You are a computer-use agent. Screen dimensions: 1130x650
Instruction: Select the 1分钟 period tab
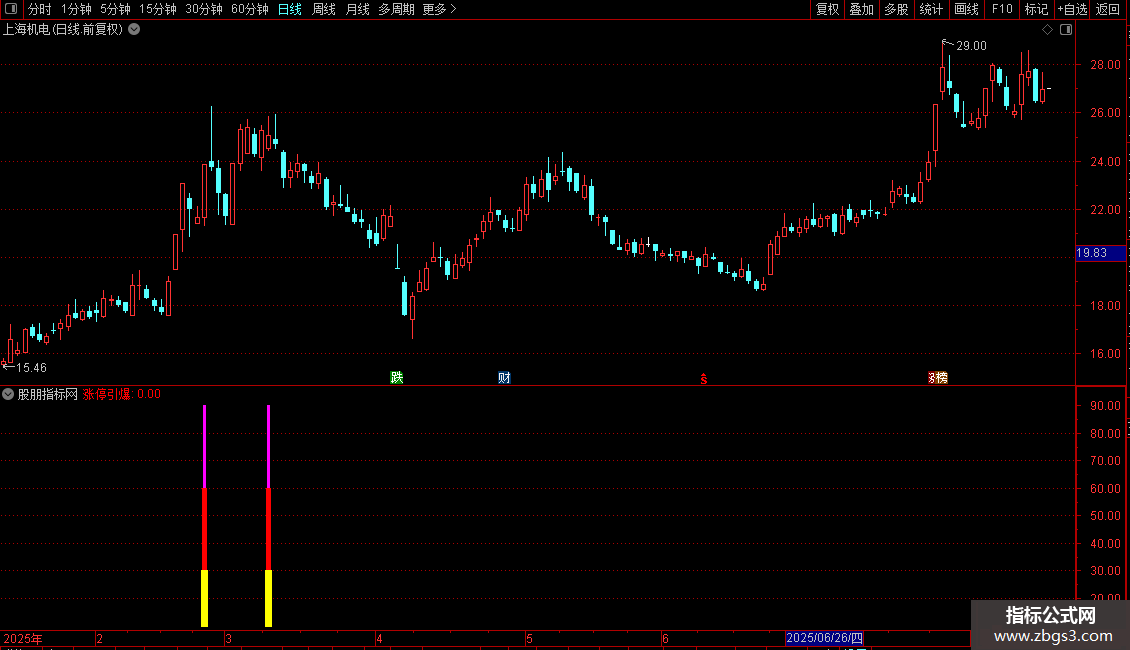click(x=76, y=9)
